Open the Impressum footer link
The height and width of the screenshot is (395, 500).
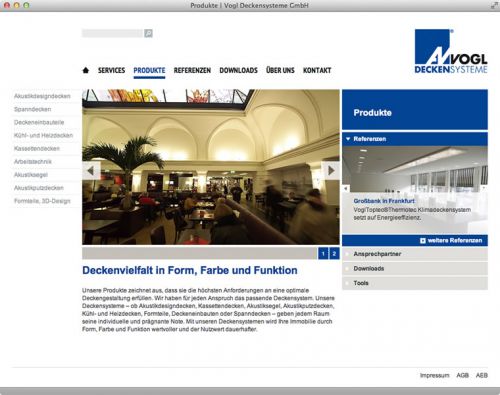pos(435,375)
